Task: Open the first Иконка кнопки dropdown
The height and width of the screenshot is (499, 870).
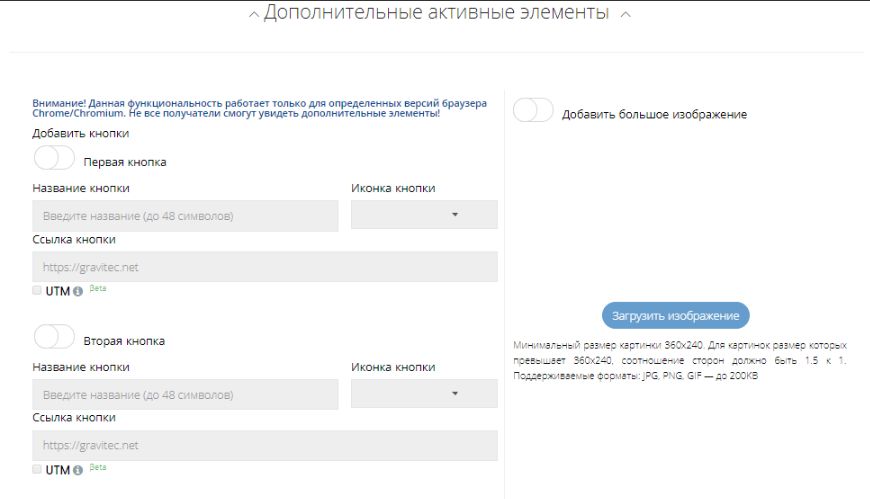Action: [x=424, y=215]
